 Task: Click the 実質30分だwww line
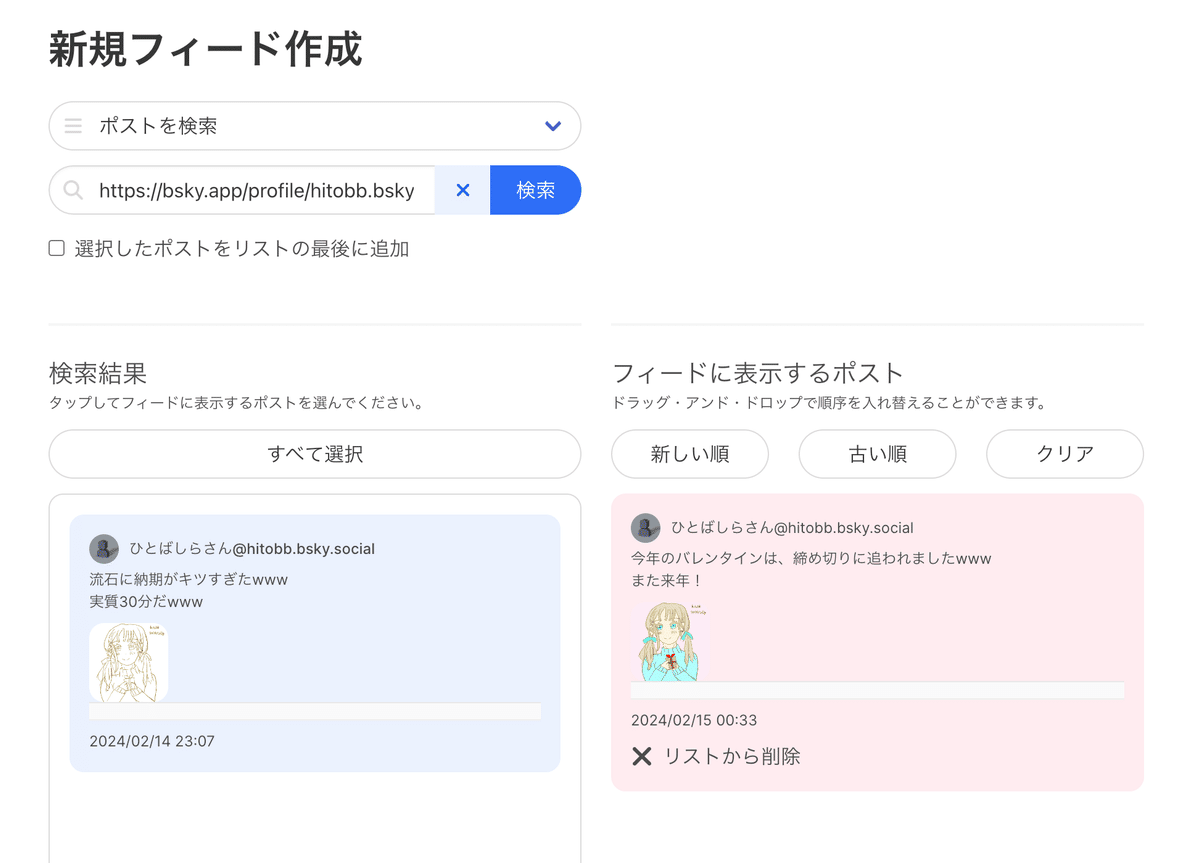[146, 602]
